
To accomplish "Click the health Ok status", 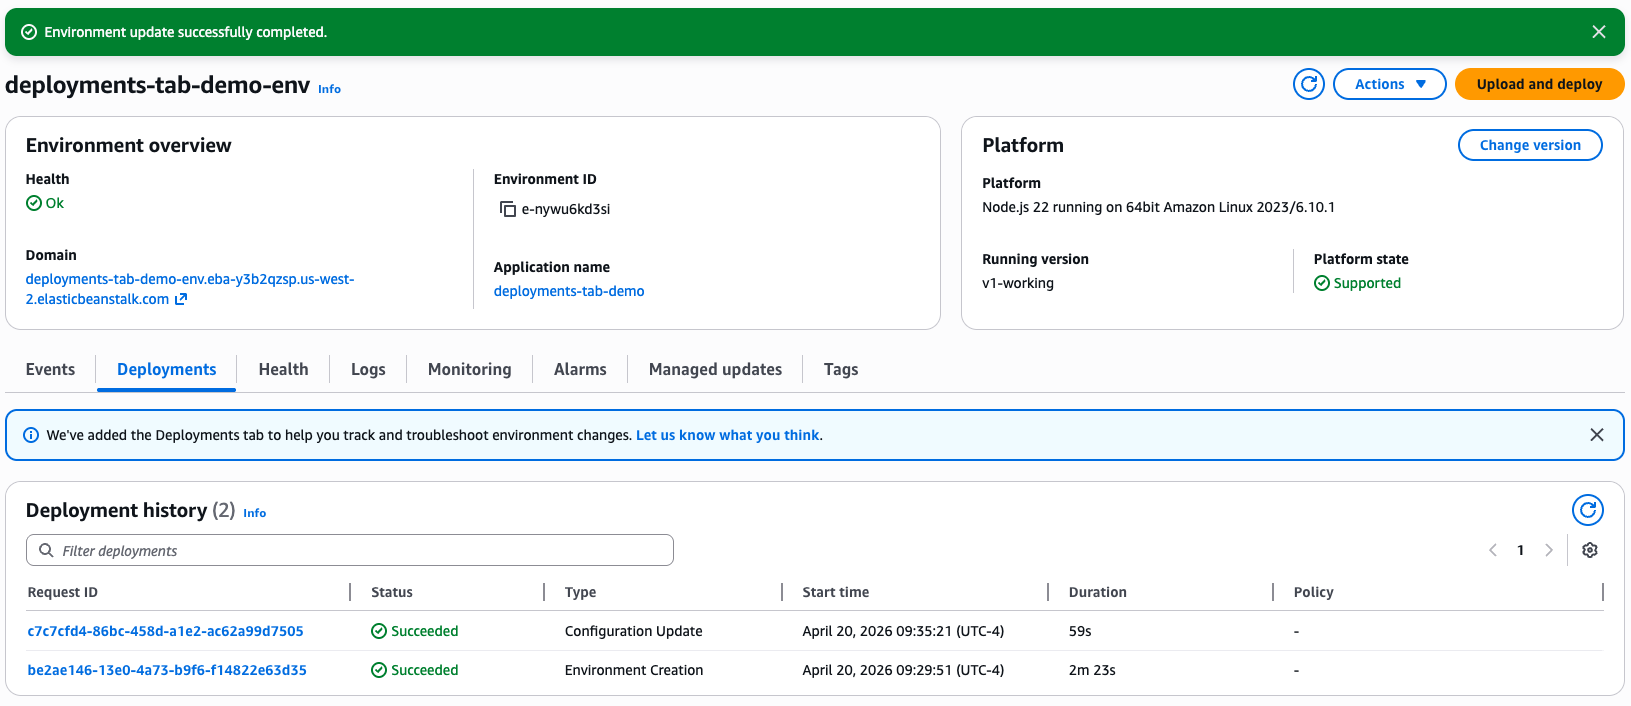I will (x=45, y=203).
